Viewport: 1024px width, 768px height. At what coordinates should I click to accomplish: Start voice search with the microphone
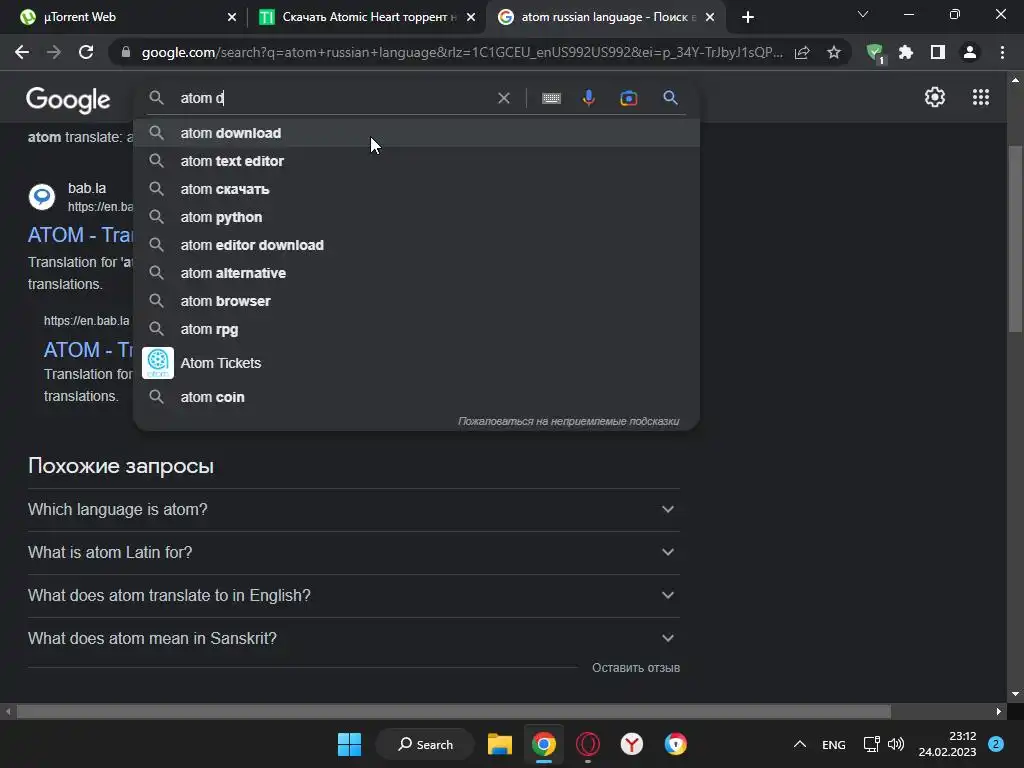pyautogui.click(x=588, y=98)
